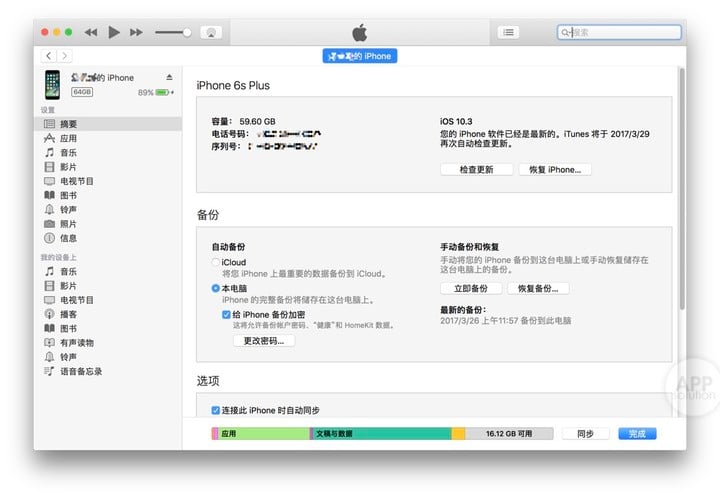
Task: Open 影片 under 我的设备上
Action: pos(108,285)
